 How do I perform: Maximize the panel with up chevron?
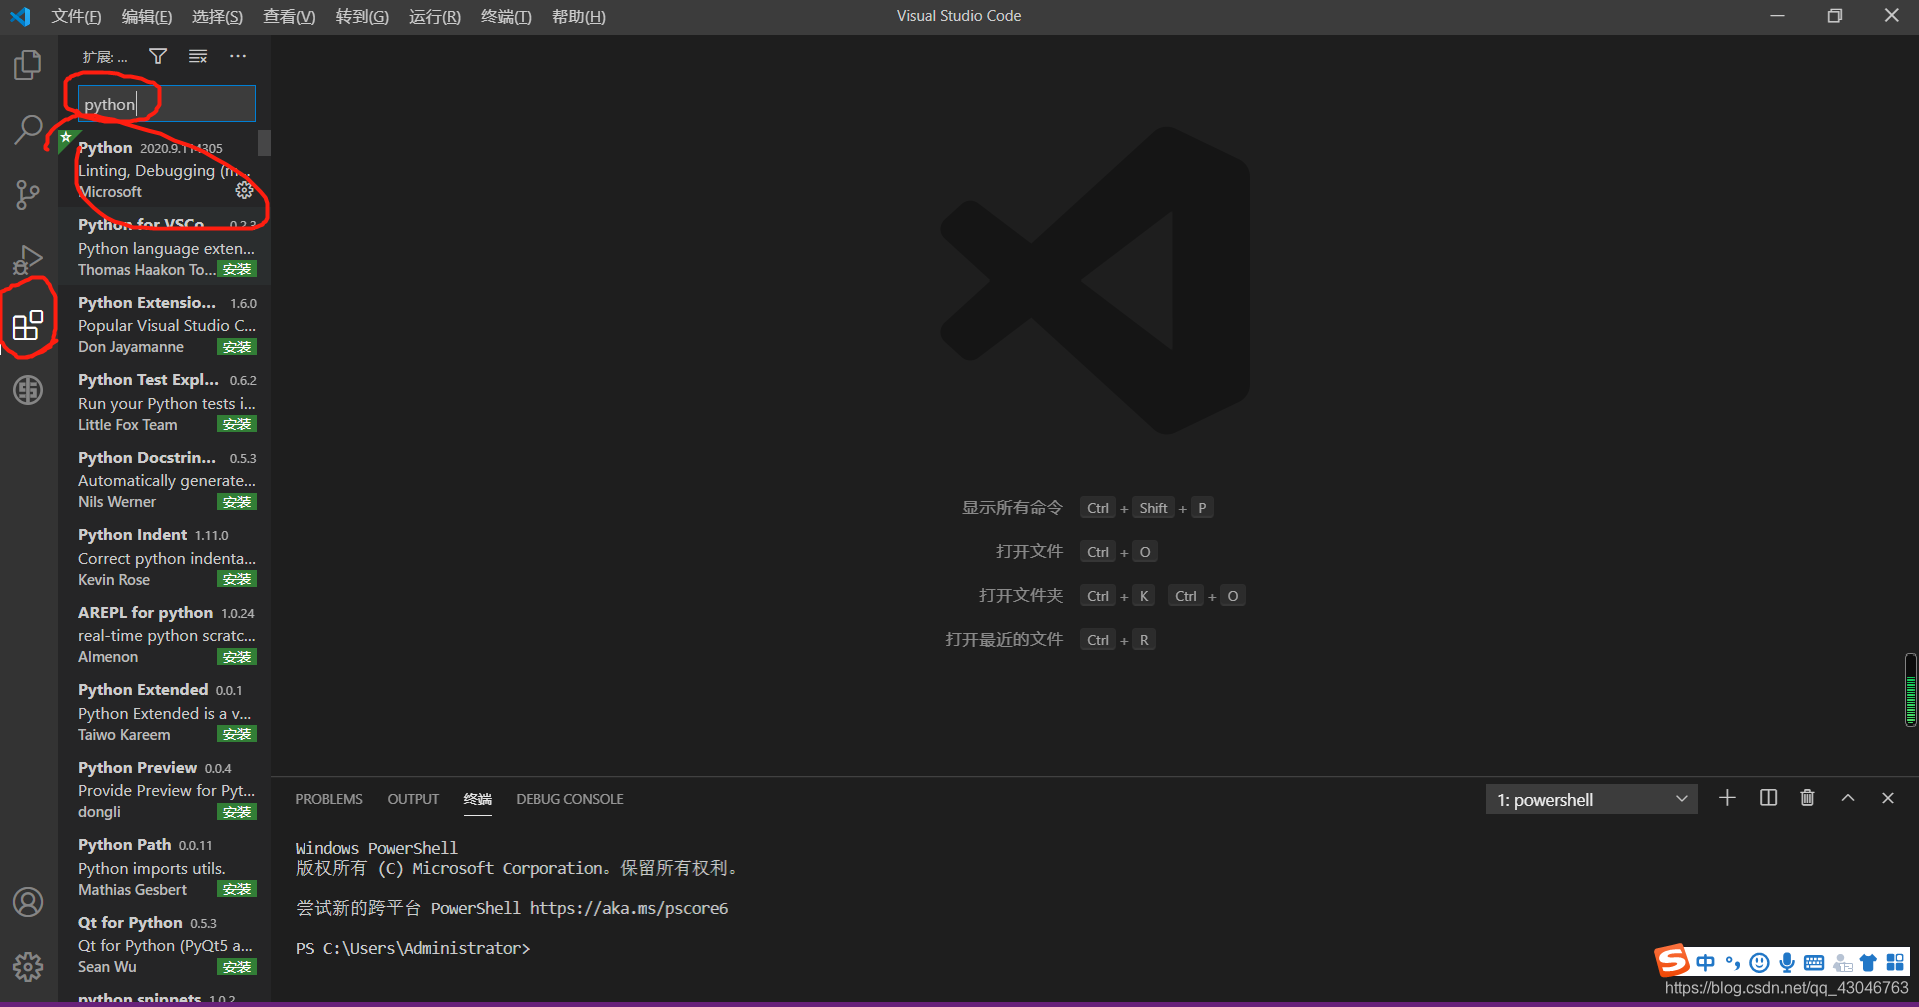coord(1848,798)
